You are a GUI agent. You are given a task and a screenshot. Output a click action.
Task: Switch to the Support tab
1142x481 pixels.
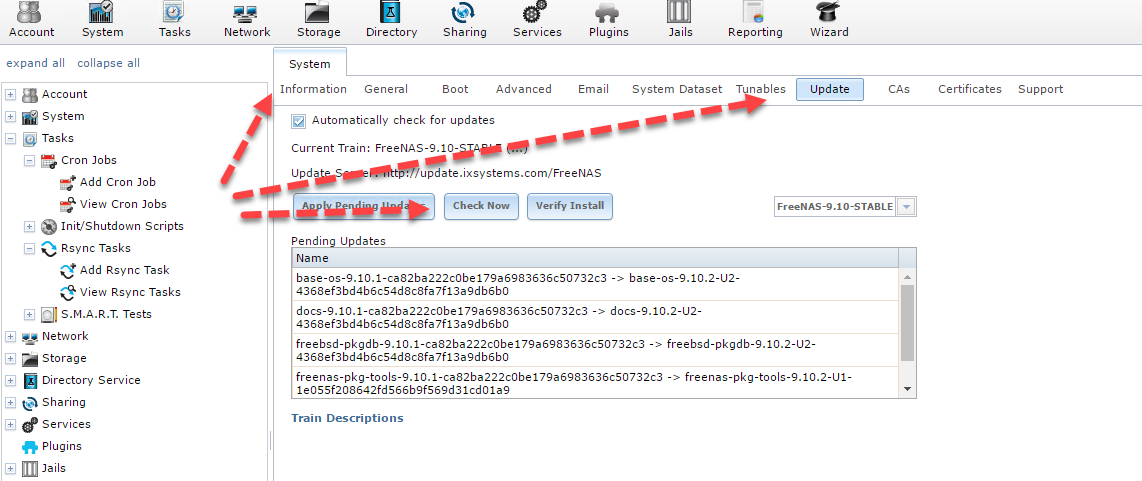coord(1040,89)
